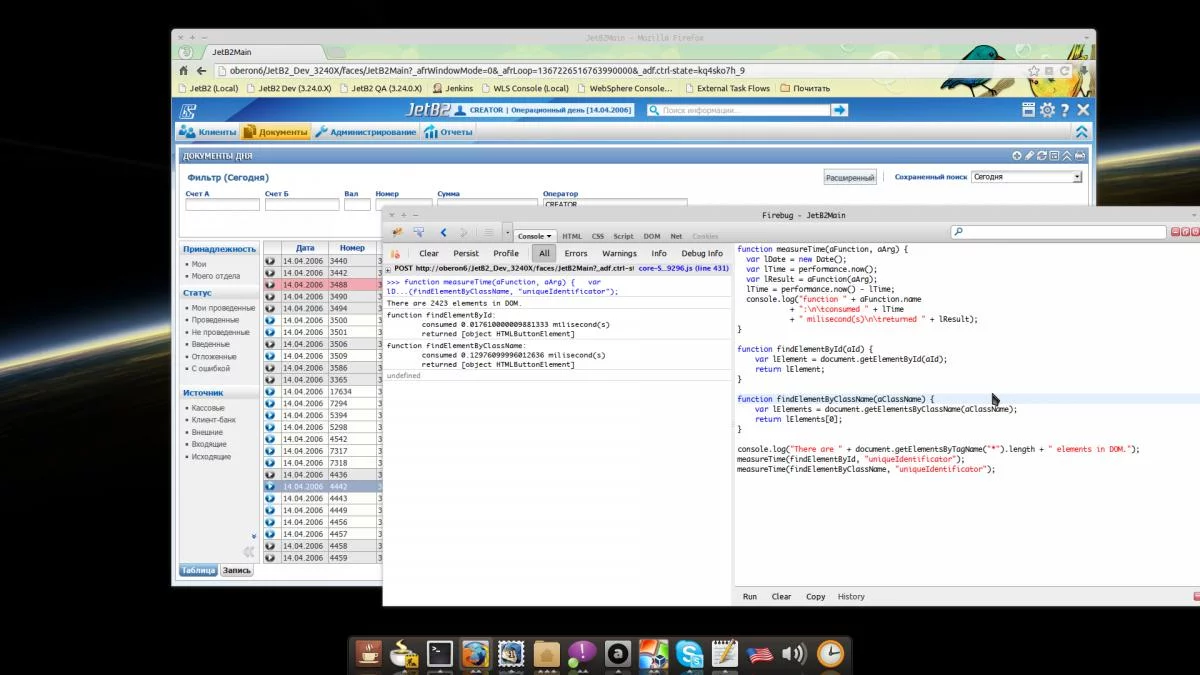Open the core-S...9296.js (line 431) link
1200x675 pixels.
coord(684,268)
